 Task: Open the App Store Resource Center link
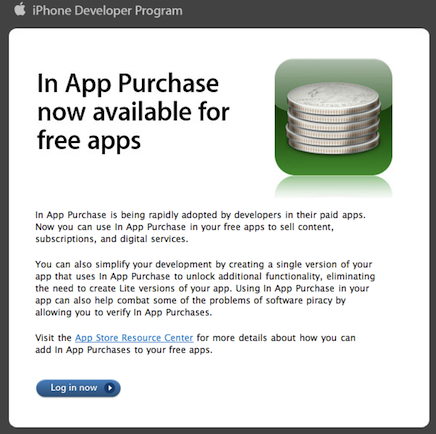(x=134, y=338)
